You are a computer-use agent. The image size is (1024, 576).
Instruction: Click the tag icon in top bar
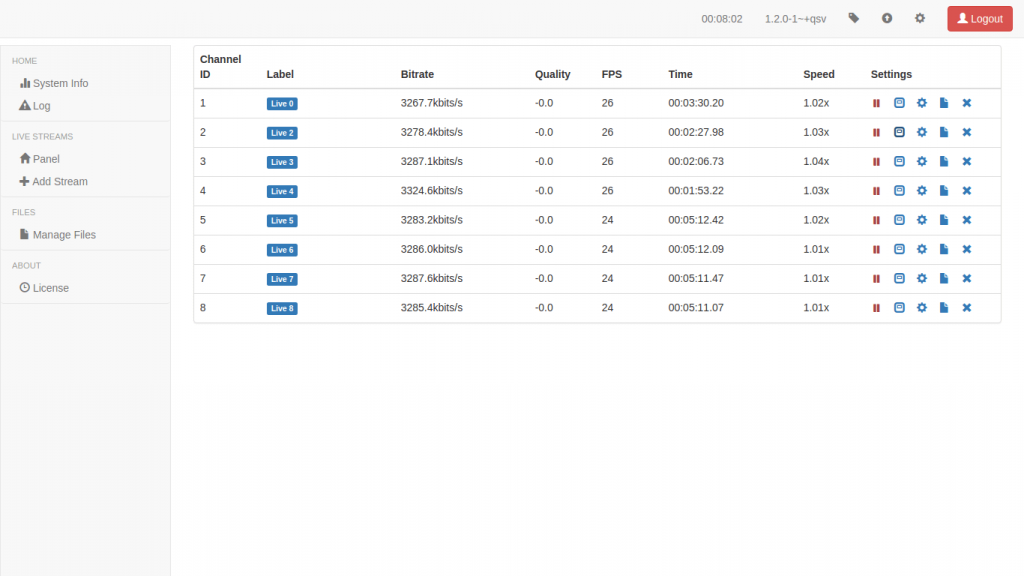(853, 18)
